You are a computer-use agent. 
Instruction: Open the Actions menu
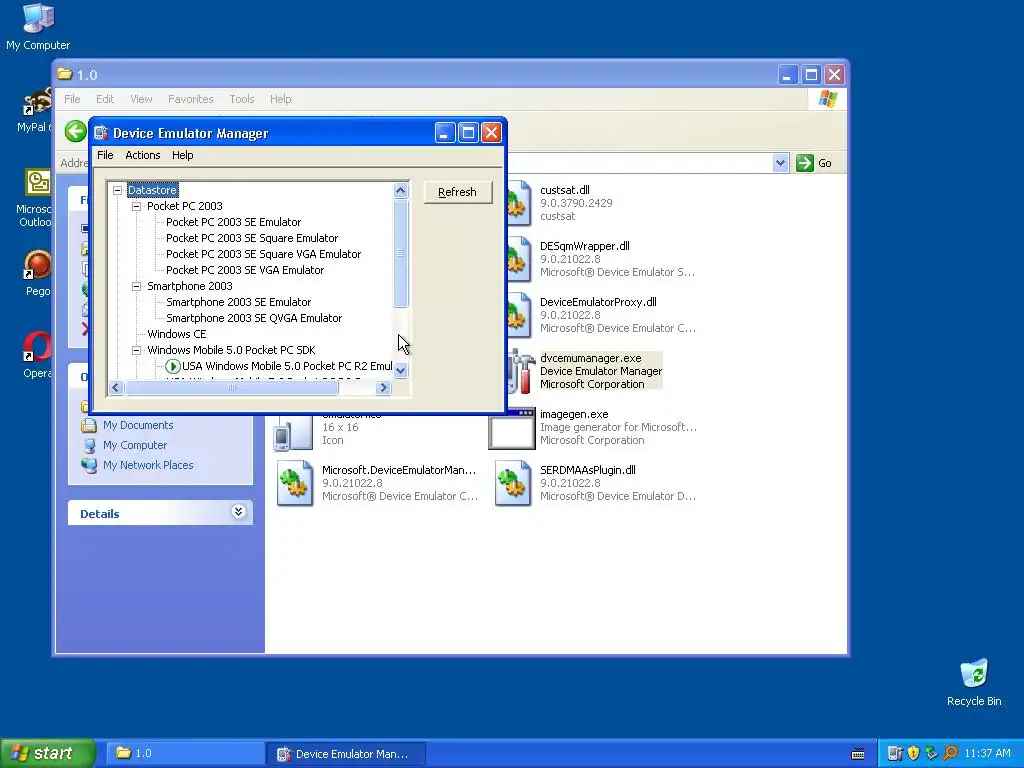(142, 155)
